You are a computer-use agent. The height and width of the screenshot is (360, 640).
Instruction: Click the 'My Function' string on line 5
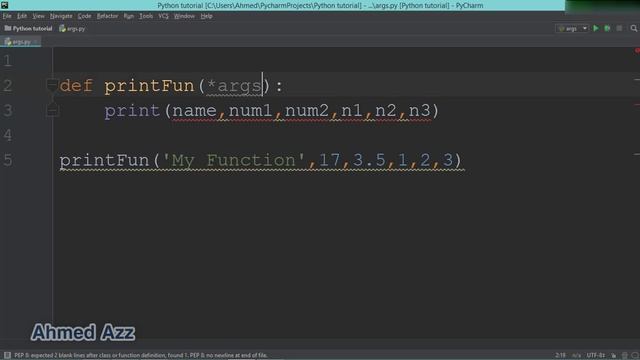point(234,160)
